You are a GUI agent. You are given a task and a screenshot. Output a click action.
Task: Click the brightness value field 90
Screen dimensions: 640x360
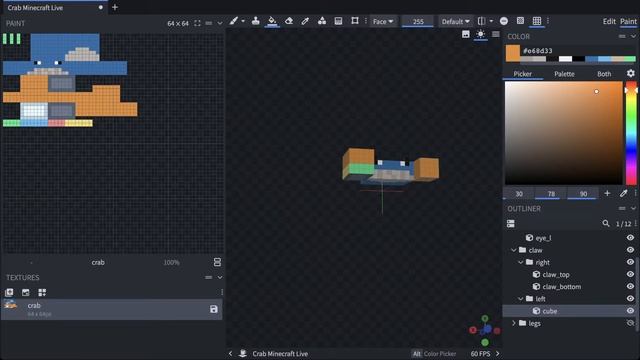583,193
